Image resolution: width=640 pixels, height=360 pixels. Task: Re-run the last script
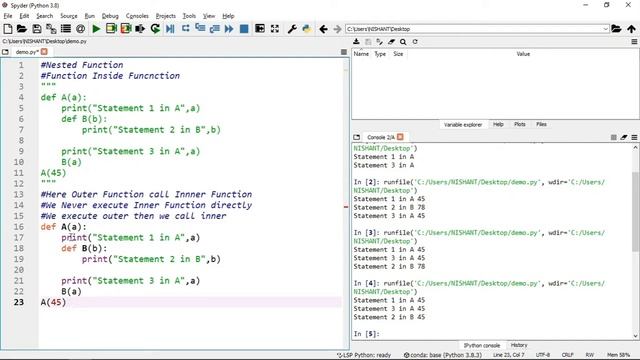click(x=155, y=29)
